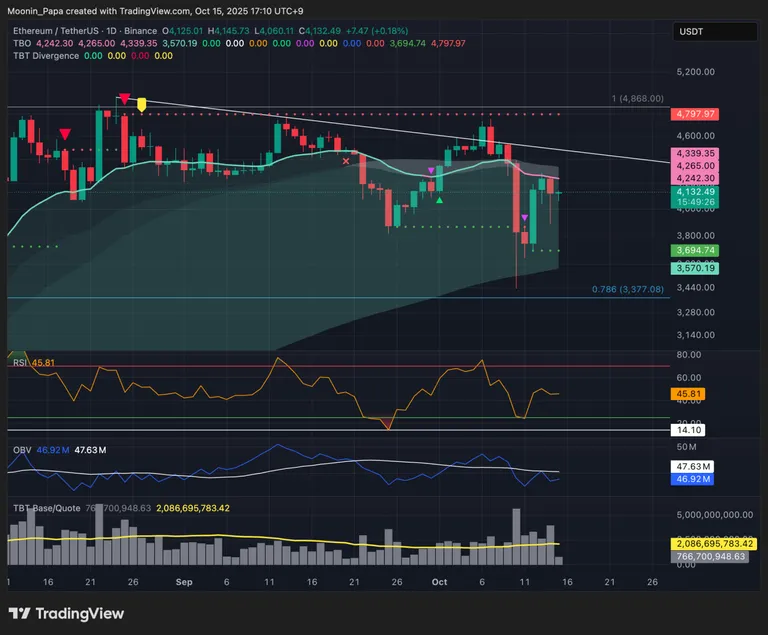
Task: Click the TradingView logo at bottom left
Action: (x=66, y=613)
